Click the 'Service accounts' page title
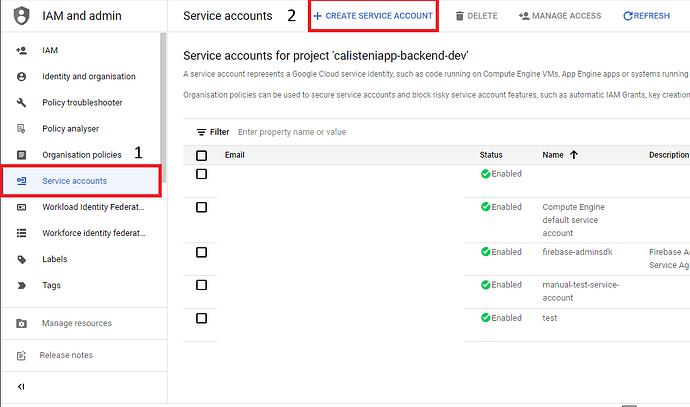The image size is (690, 407). coord(228,16)
